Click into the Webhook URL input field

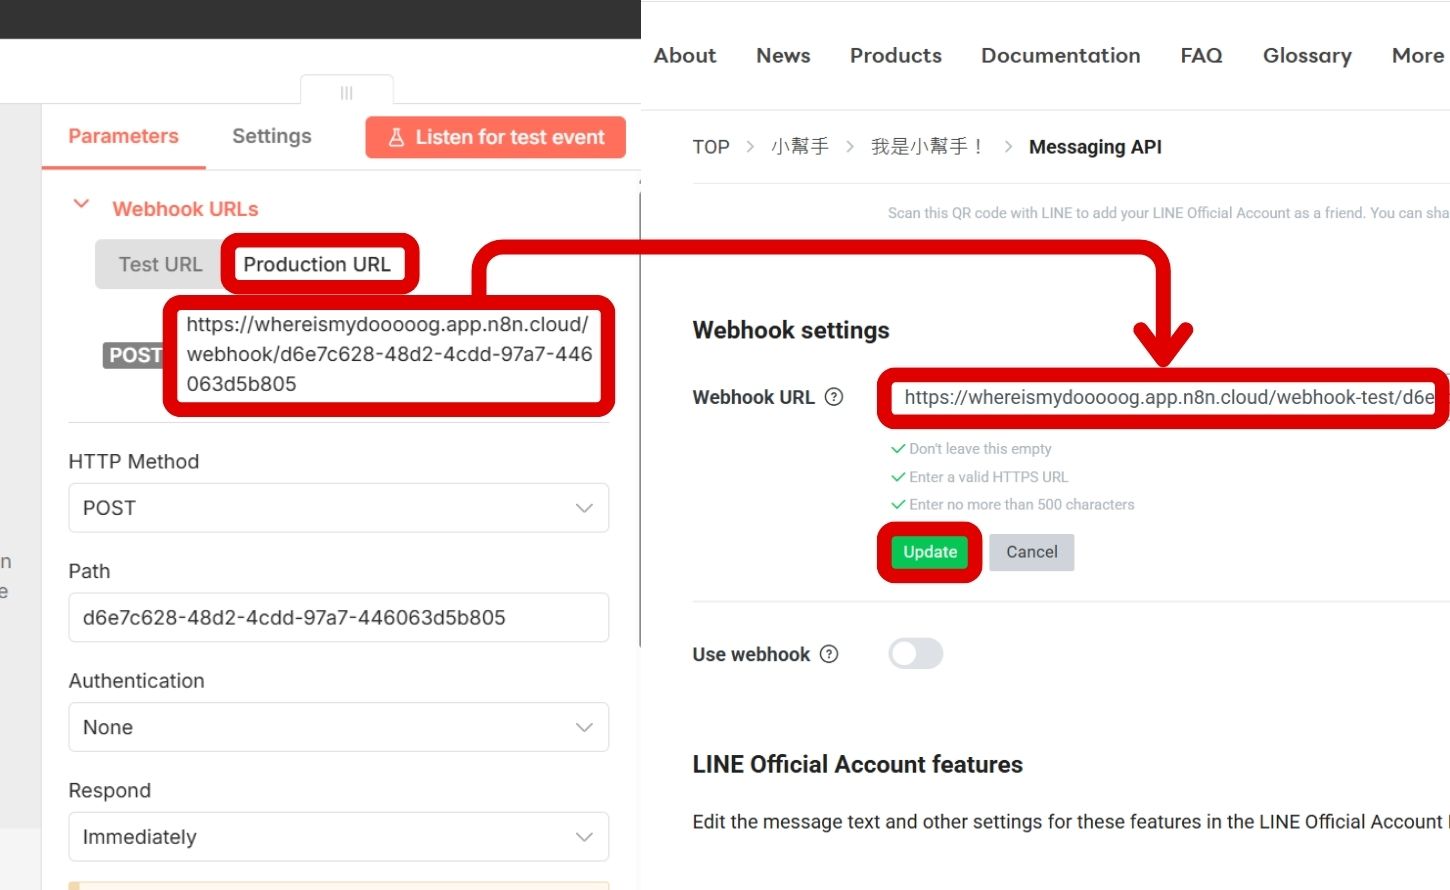[x=1165, y=398]
